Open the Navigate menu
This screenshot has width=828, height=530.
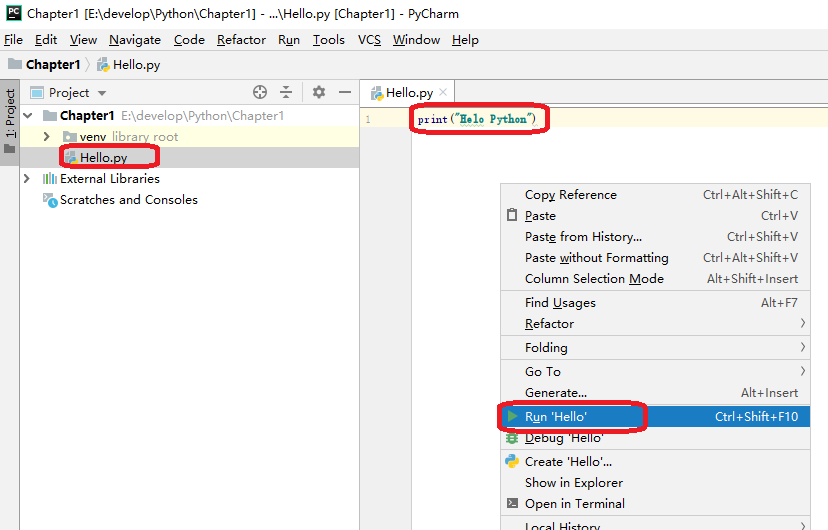pos(135,40)
